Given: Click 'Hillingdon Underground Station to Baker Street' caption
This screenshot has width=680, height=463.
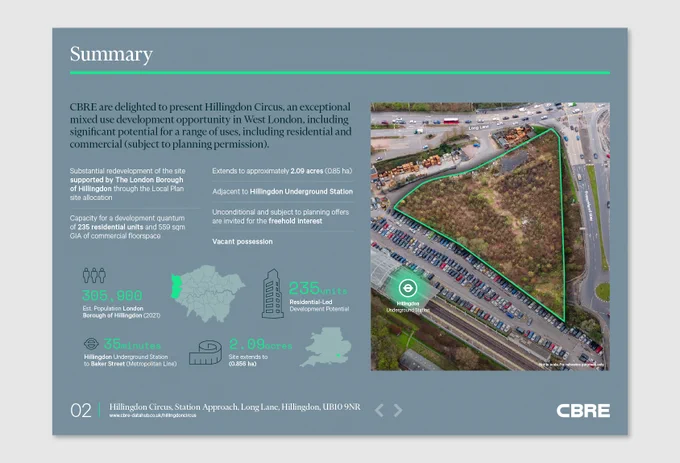Looking at the screenshot, I should click(130, 360).
